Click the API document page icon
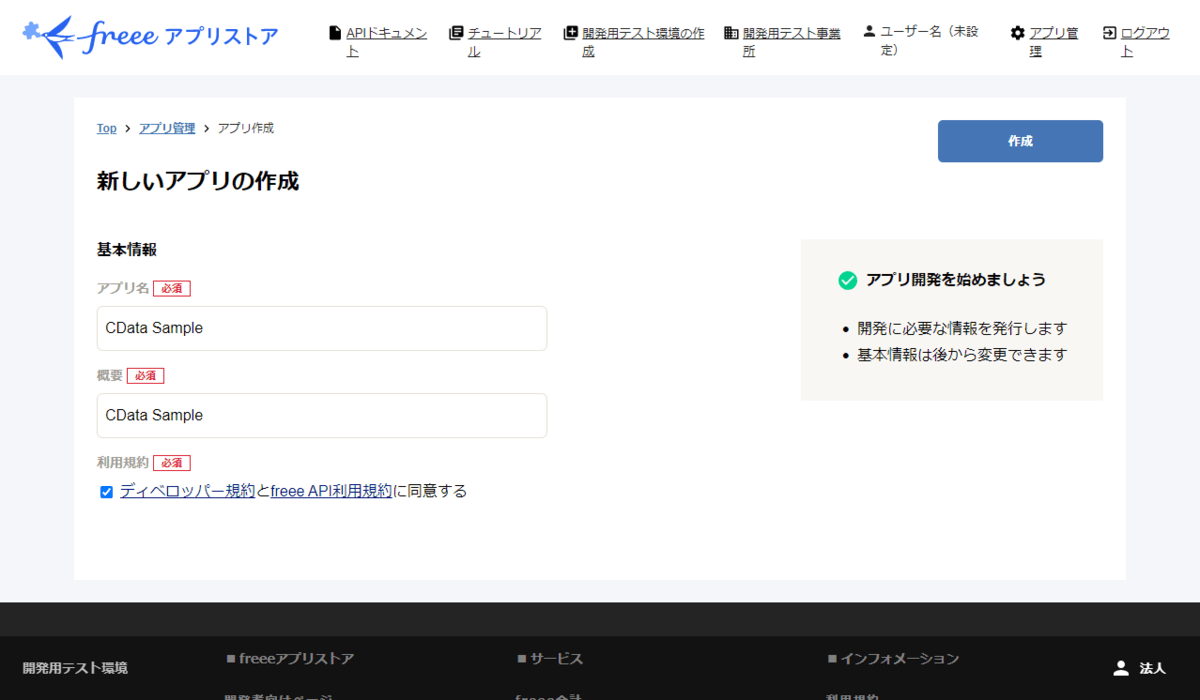1200x700 pixels. 335,33
